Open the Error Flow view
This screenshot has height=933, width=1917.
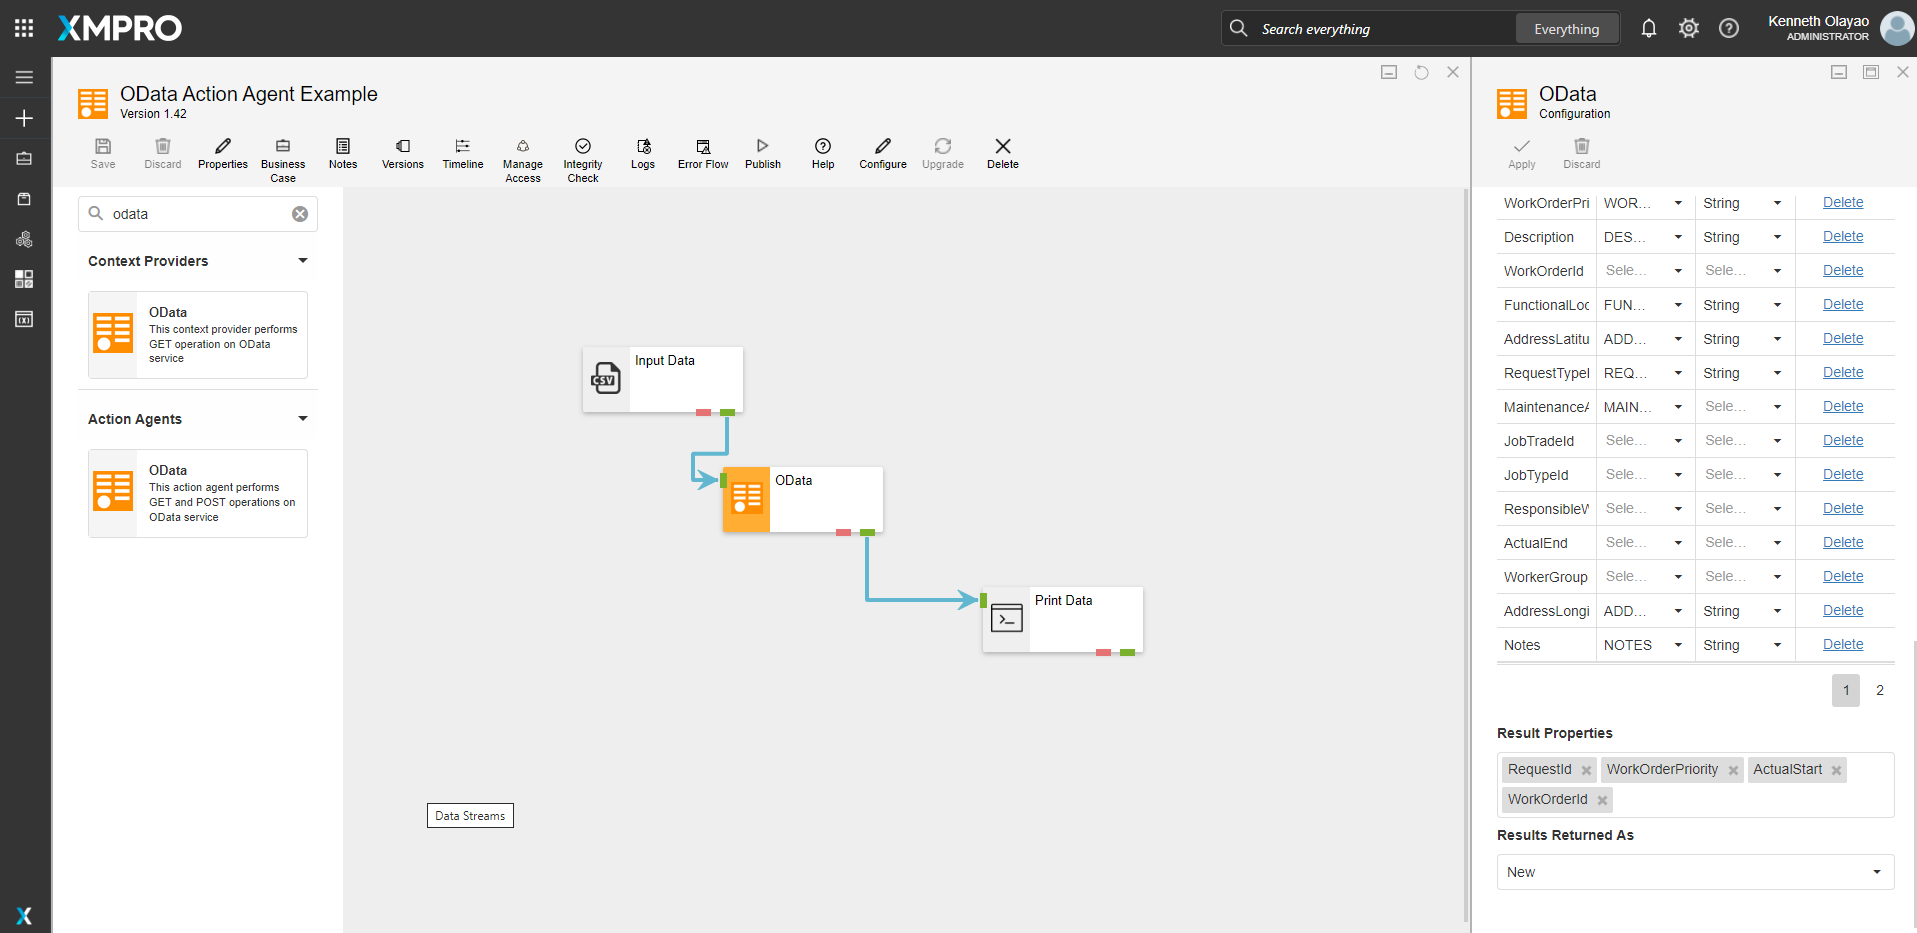(x=702, y=153)
